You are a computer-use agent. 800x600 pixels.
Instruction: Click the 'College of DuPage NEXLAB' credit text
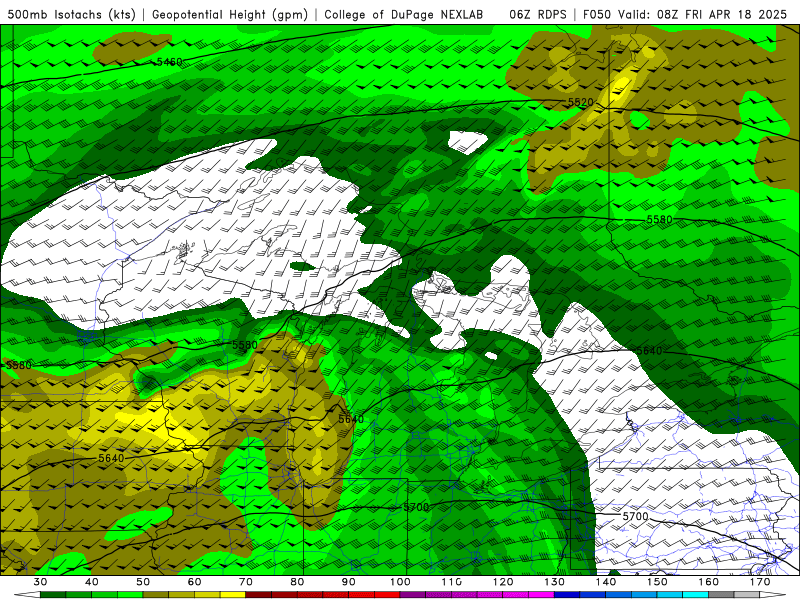pos(404,15)
